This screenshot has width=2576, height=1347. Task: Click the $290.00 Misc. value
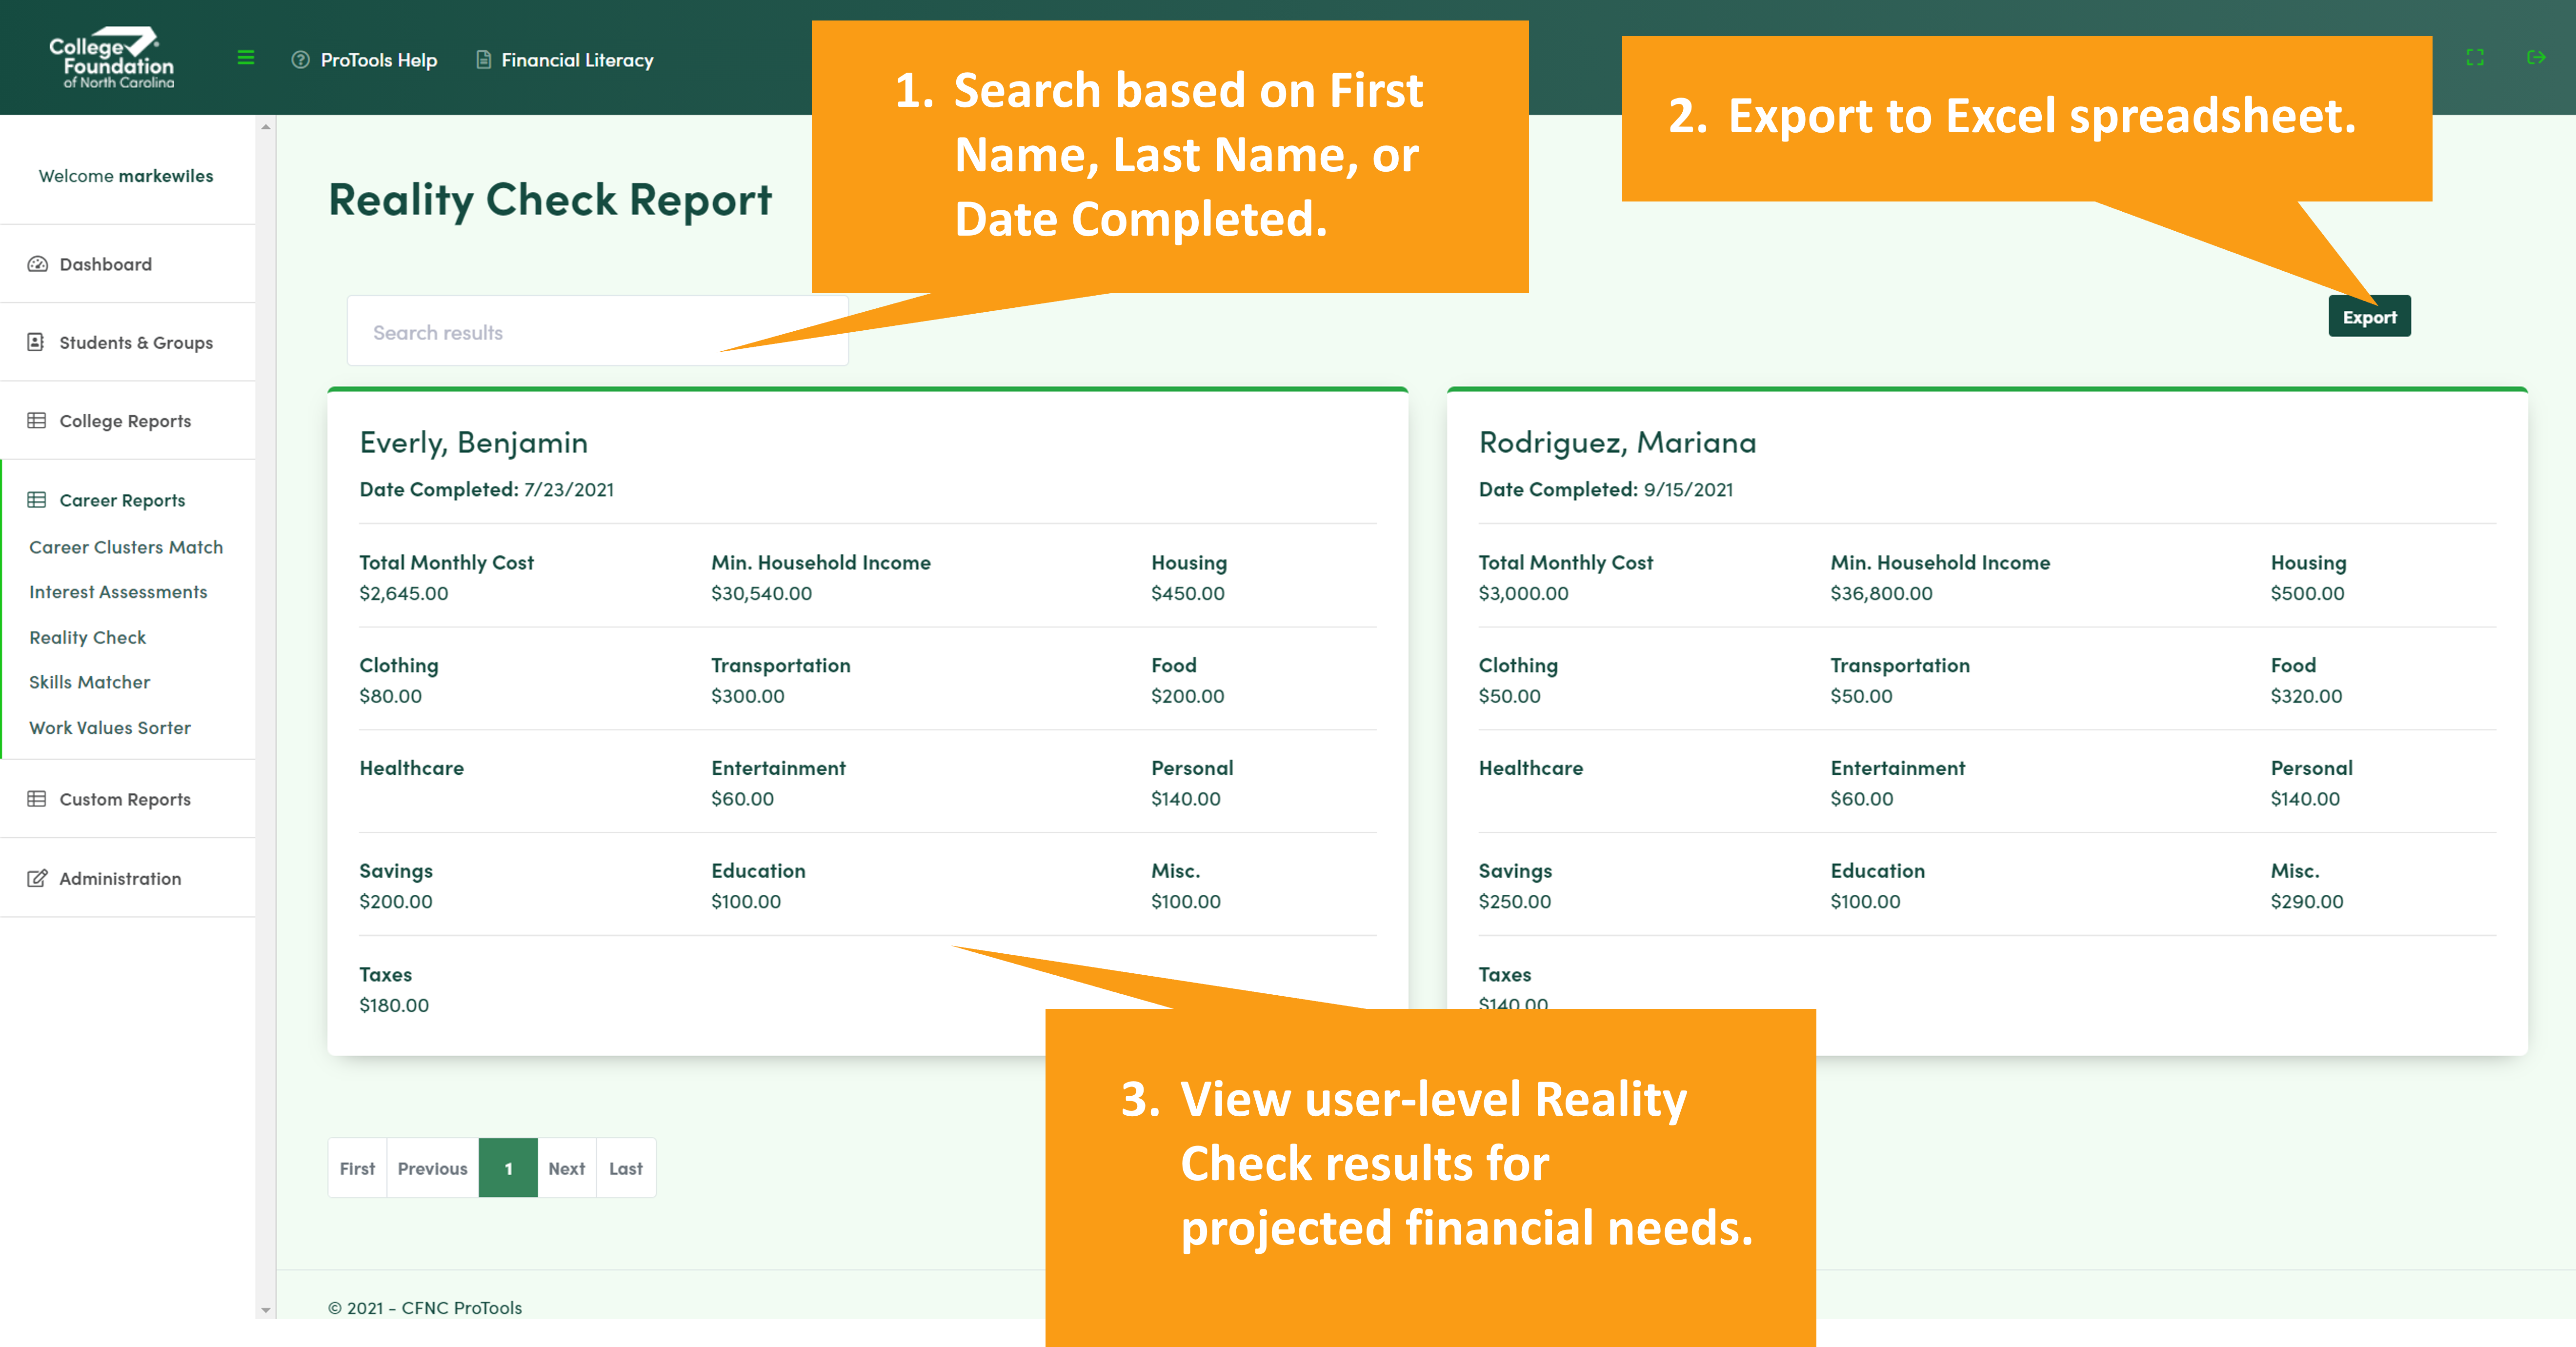pos(2306,901)
